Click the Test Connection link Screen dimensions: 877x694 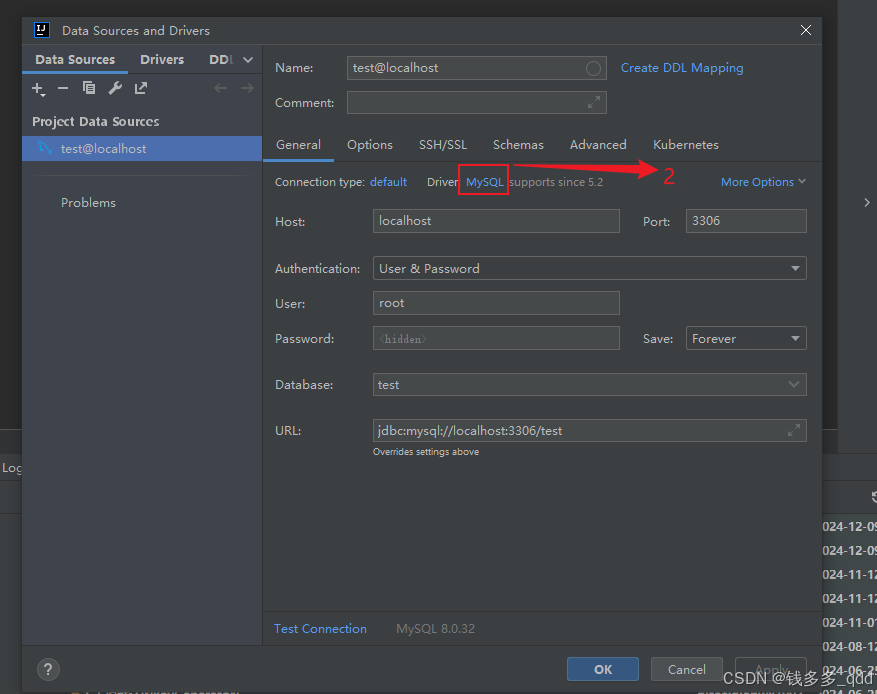coord(320,629)
